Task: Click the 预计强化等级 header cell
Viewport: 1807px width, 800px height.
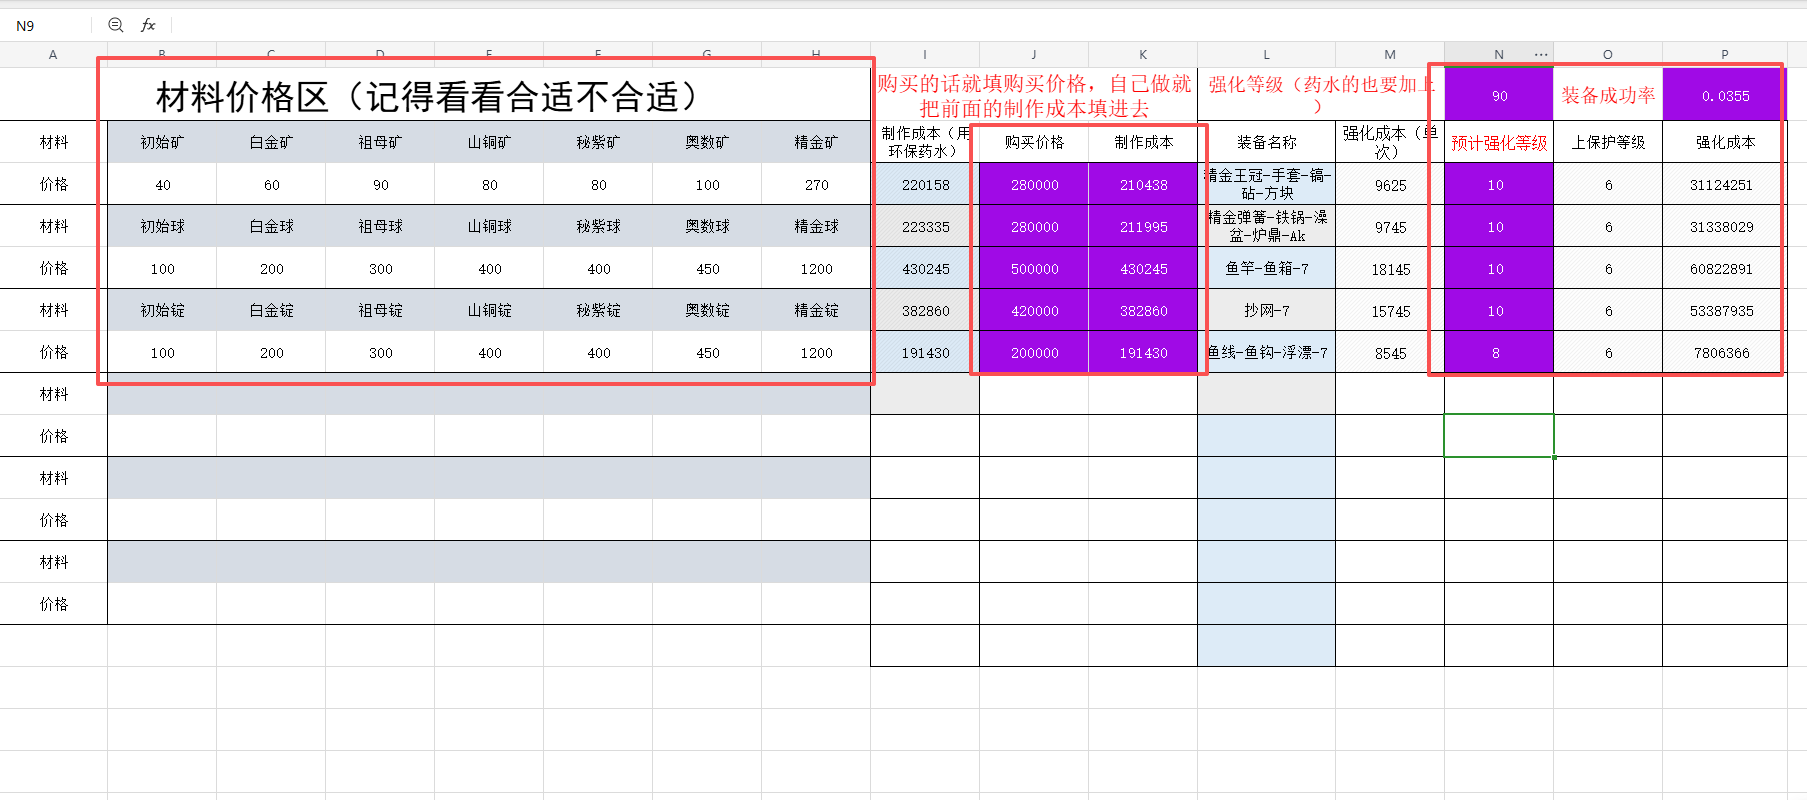Action: [x=1499, y=142]
